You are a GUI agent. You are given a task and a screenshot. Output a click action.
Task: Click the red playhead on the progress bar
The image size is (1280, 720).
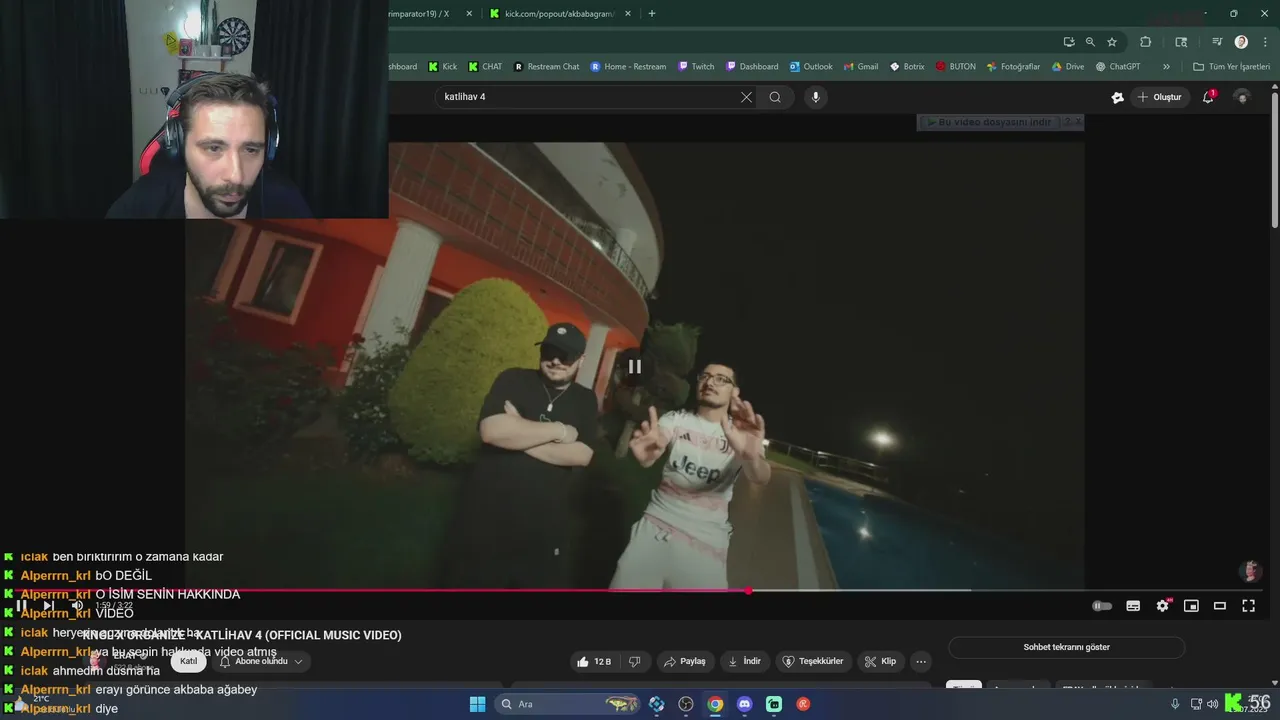tap(748, 590)
